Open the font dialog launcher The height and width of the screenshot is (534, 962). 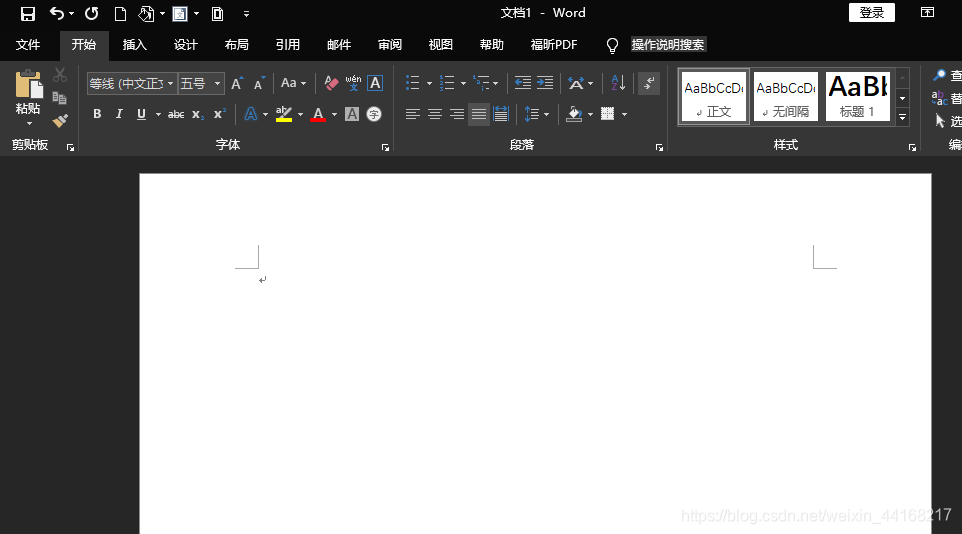(385, 147)
